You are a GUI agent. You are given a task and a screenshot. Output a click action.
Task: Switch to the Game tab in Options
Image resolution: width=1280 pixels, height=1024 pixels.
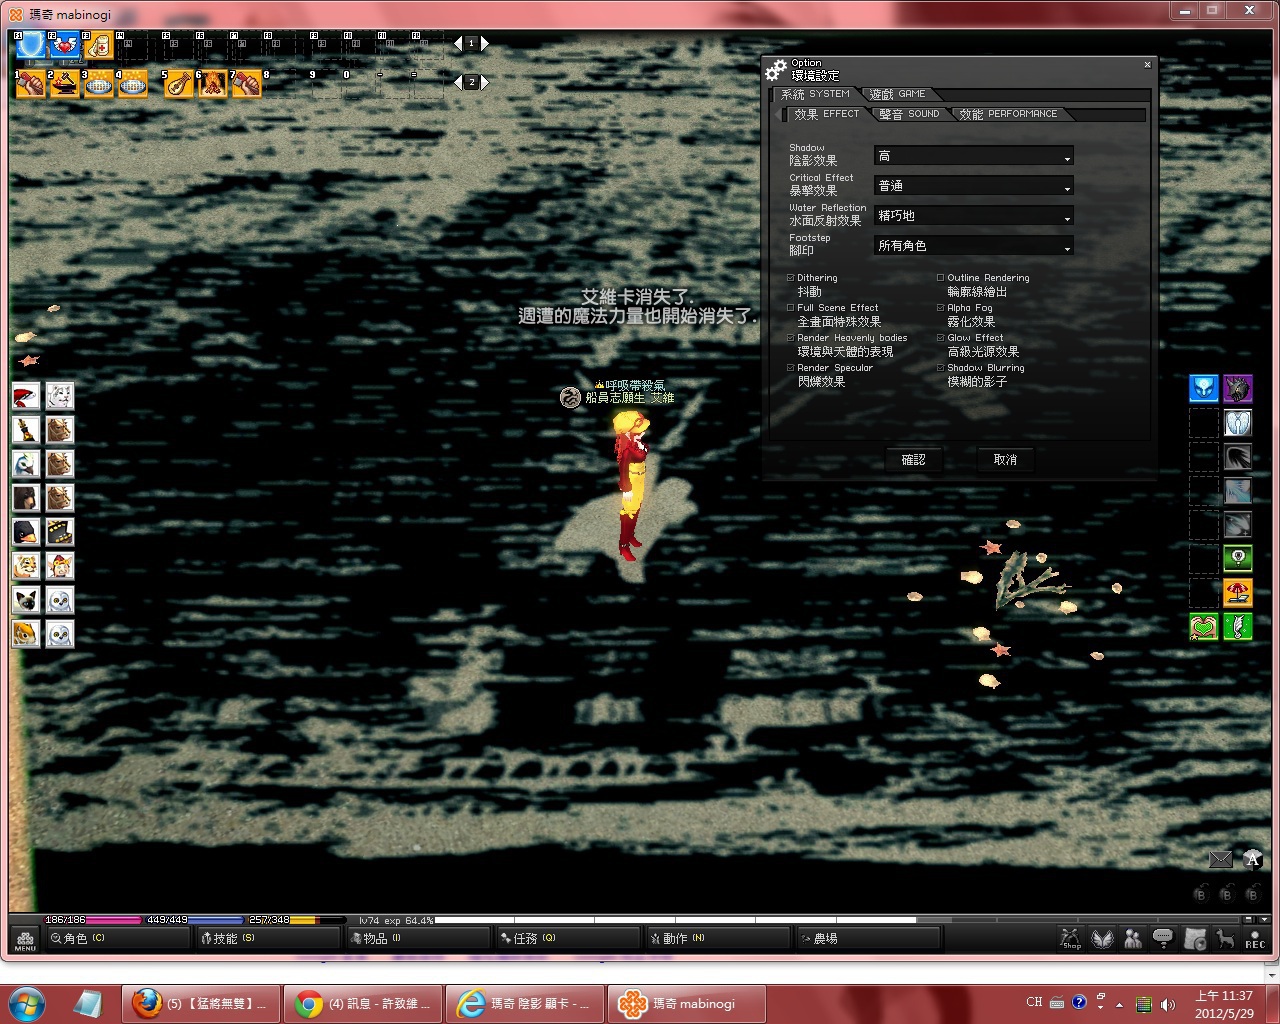coord(897,94)
